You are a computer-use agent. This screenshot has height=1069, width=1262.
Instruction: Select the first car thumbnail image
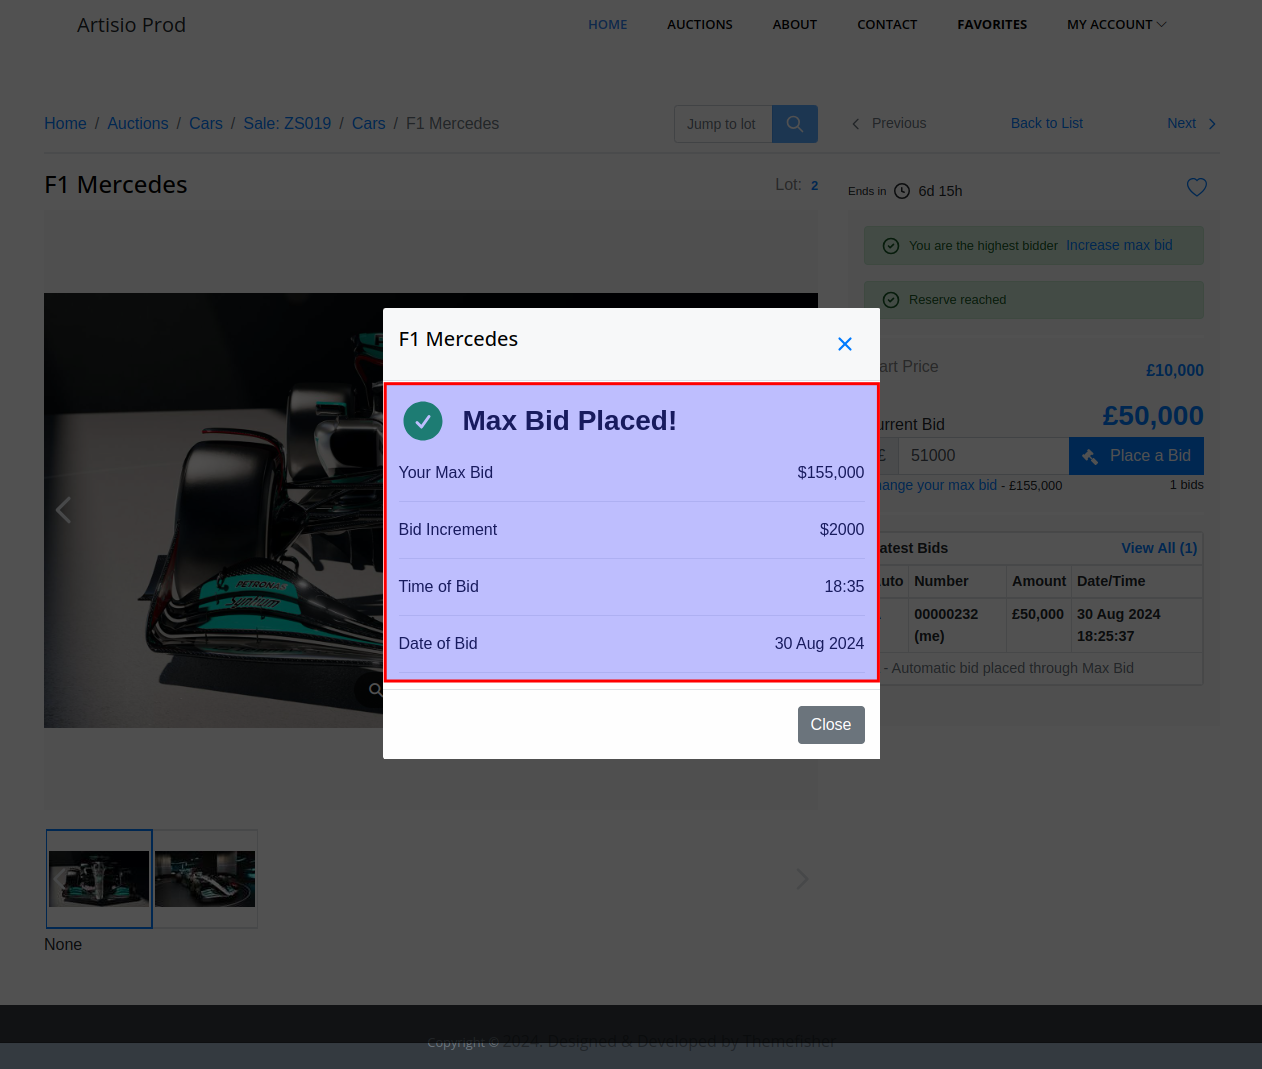click(99, 879)
